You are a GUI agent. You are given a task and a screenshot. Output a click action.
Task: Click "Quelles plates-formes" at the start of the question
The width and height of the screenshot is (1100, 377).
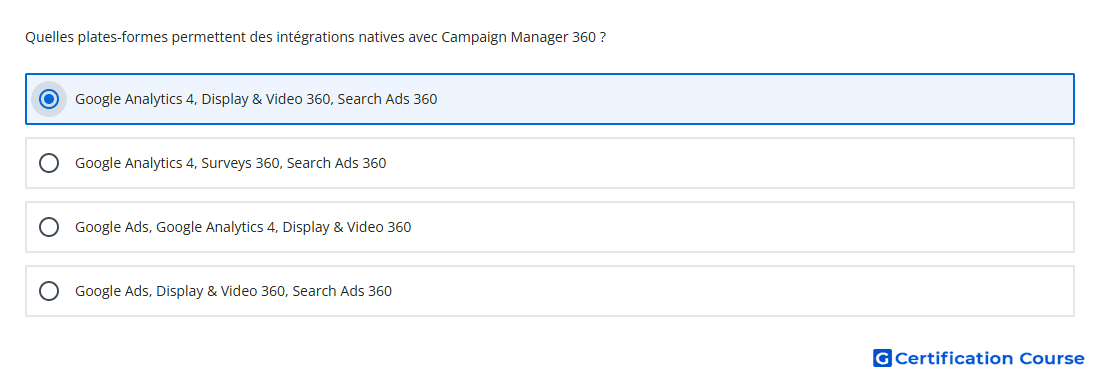[x=96, y=37]
